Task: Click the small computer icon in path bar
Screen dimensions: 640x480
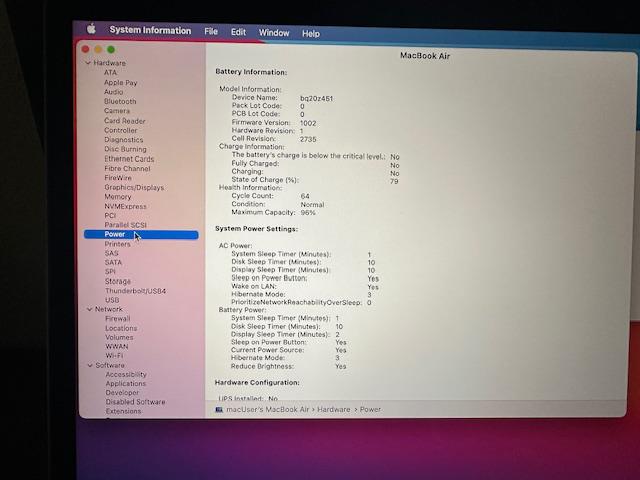Action: point(219,409)
